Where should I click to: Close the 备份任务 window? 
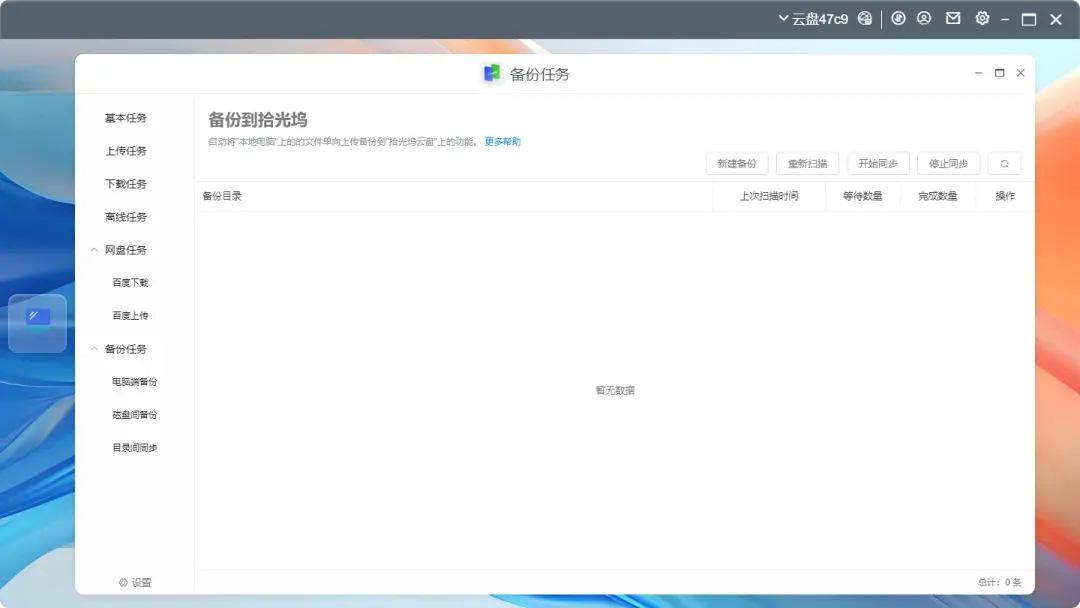(1021, 73)
